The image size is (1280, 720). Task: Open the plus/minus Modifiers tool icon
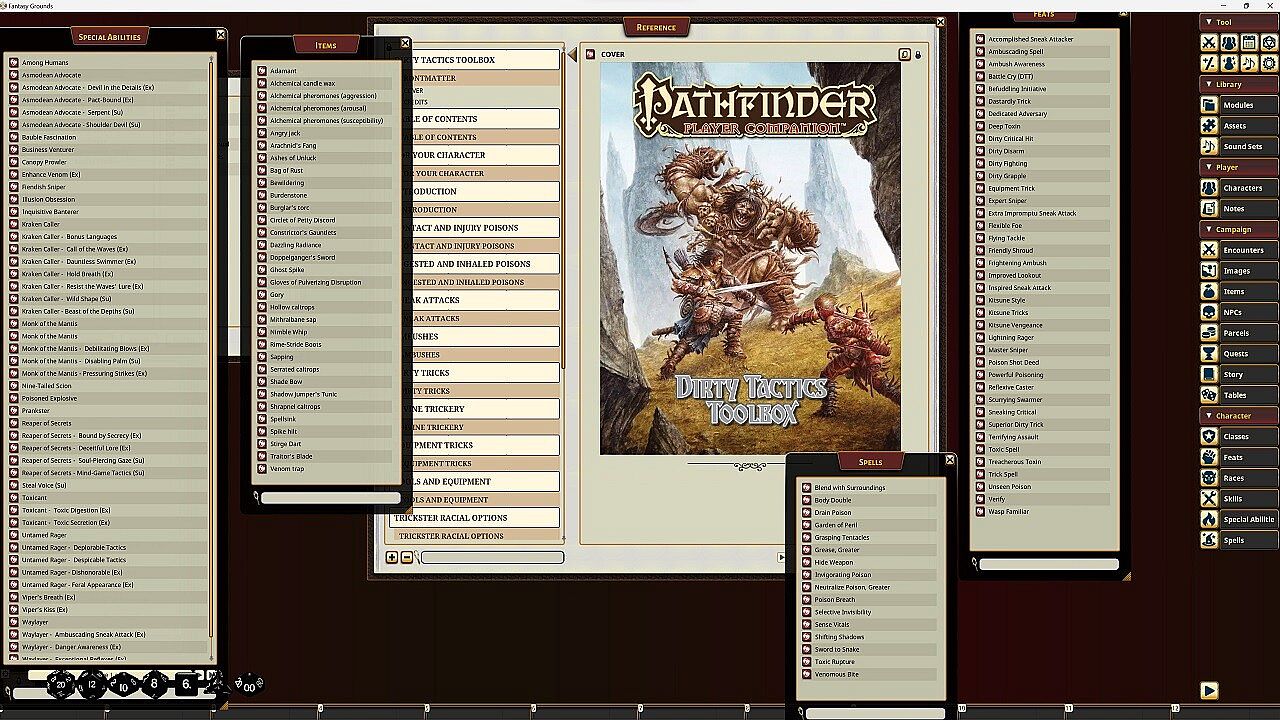[1209, 62]
